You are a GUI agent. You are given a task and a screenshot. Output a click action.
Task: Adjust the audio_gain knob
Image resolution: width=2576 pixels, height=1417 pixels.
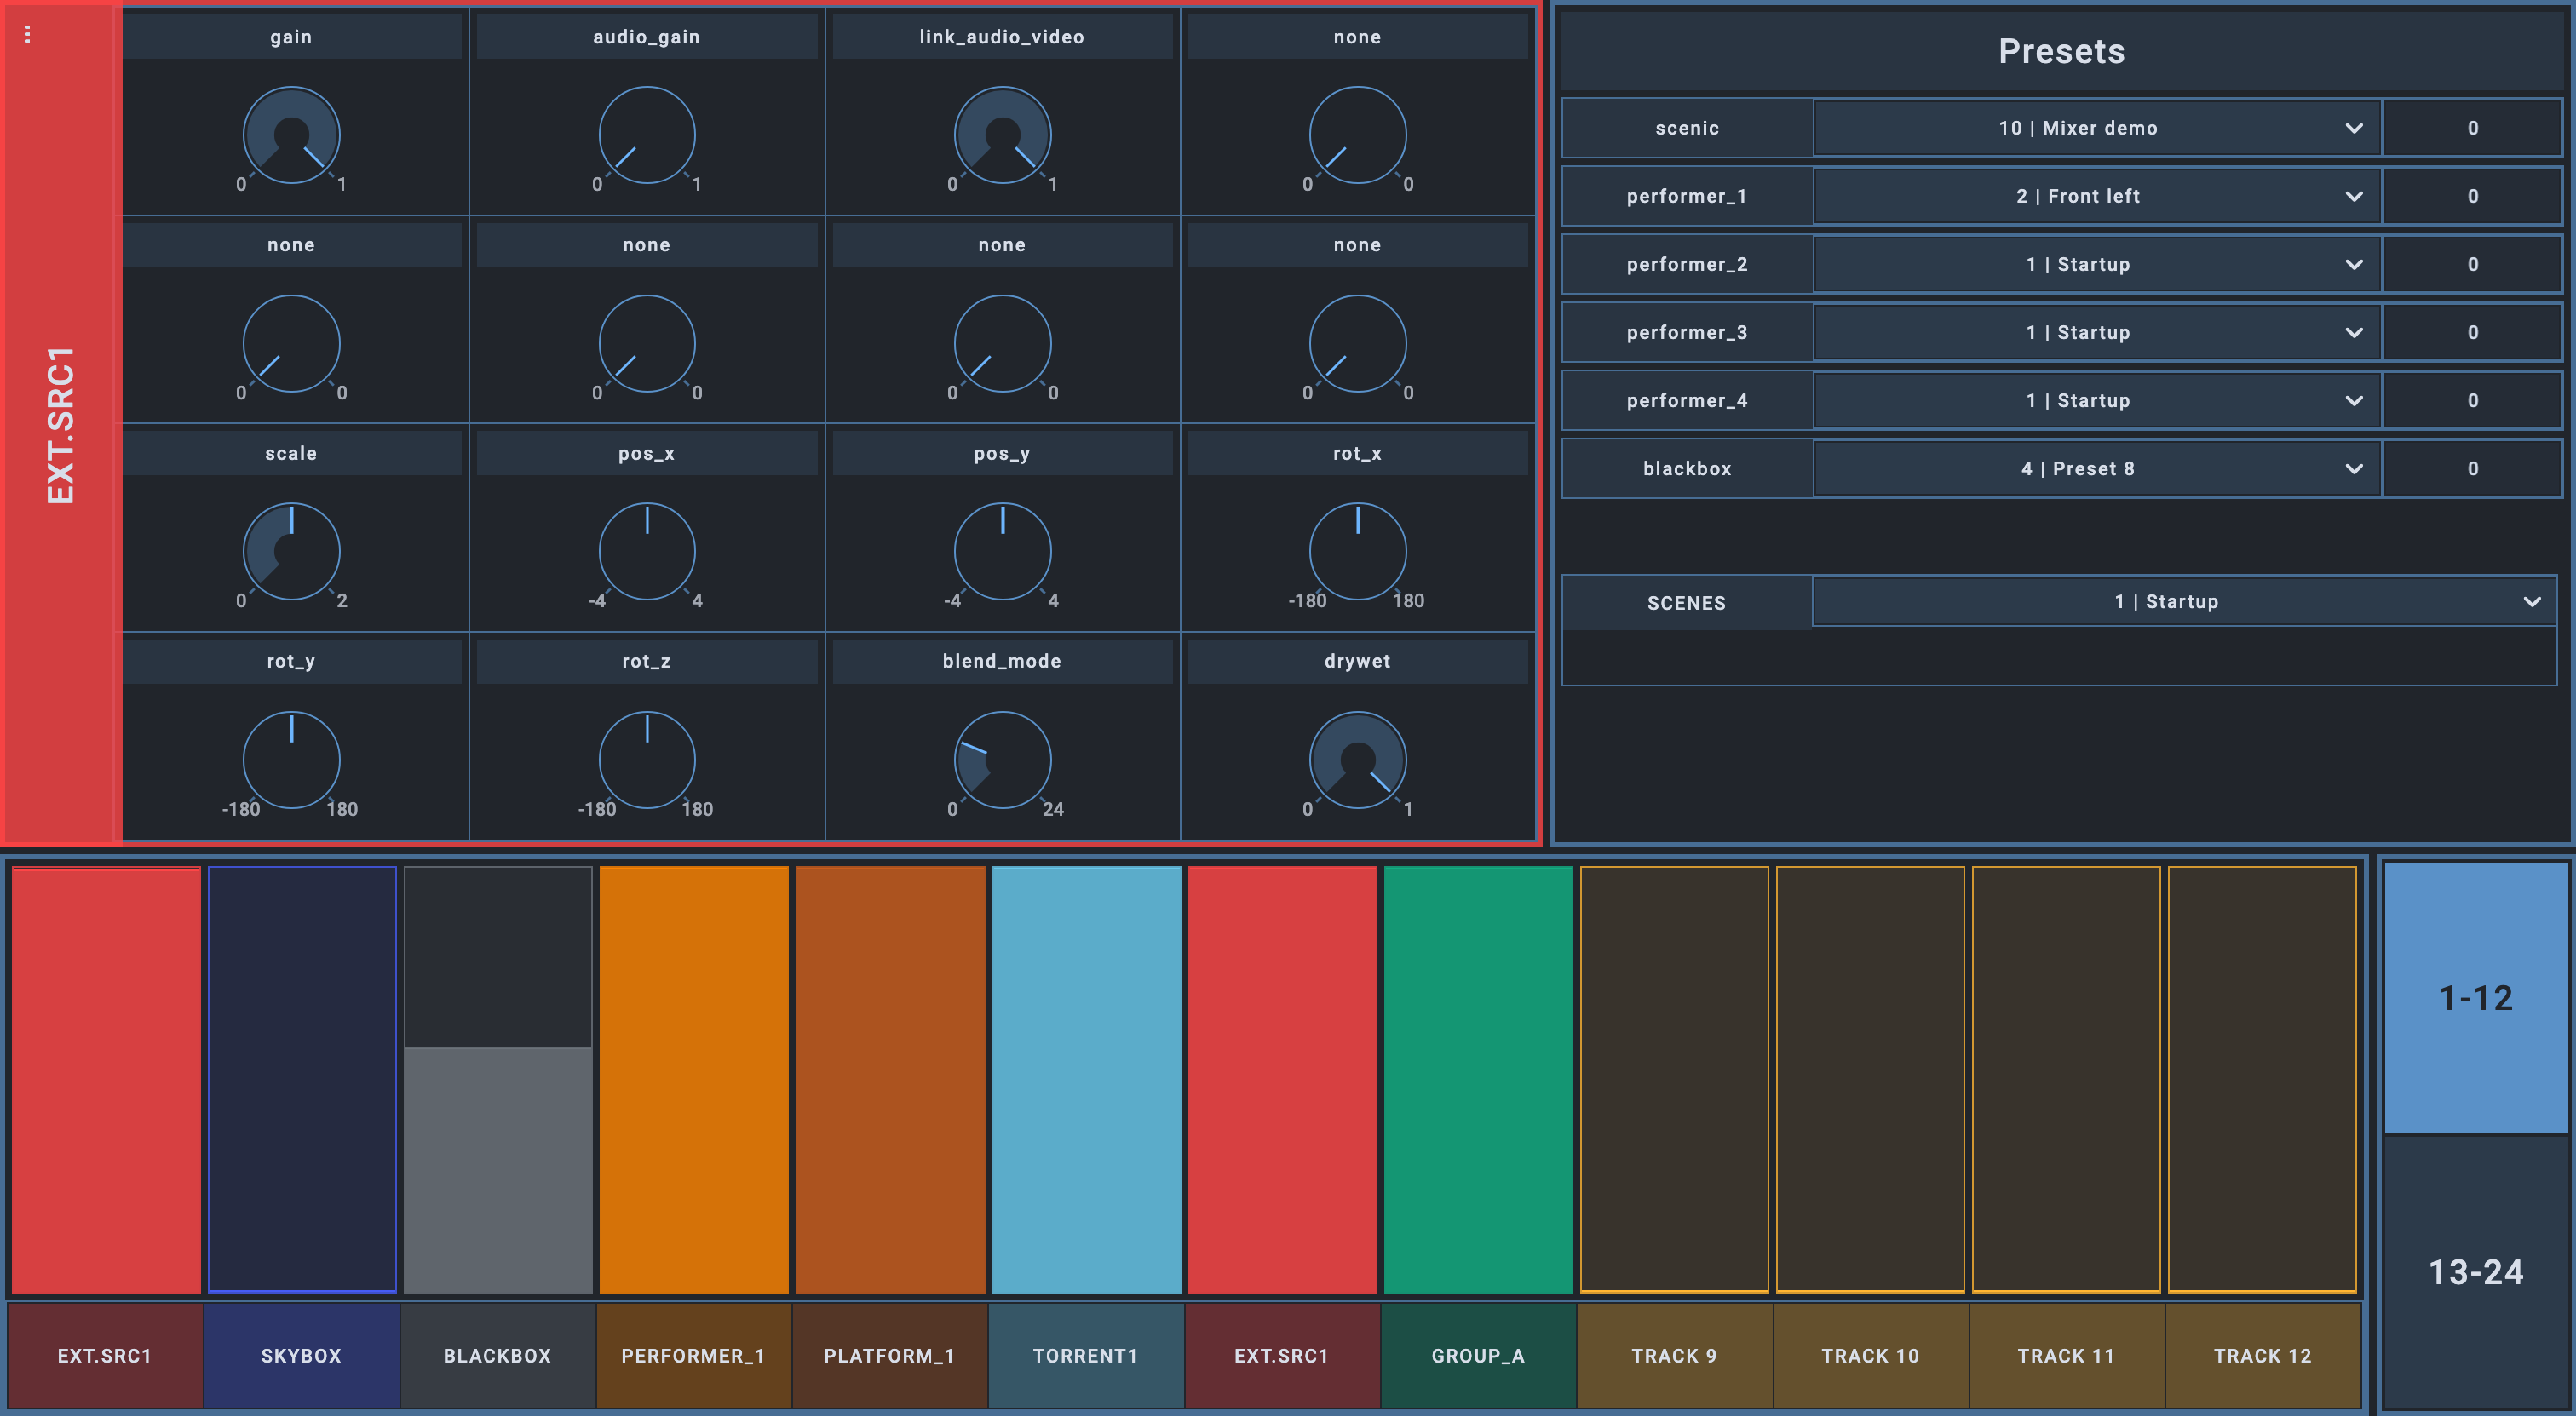(647, 135)
